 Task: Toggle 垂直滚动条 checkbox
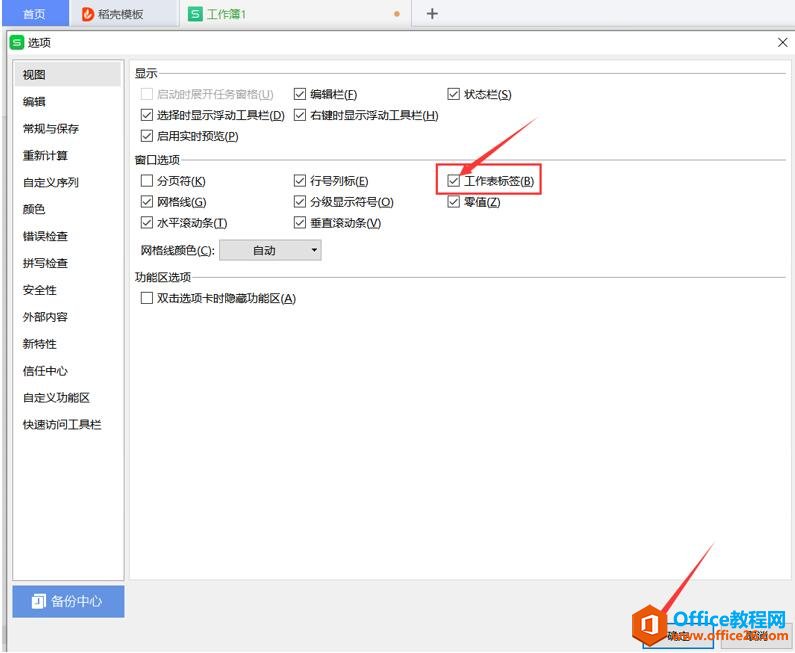300,223
